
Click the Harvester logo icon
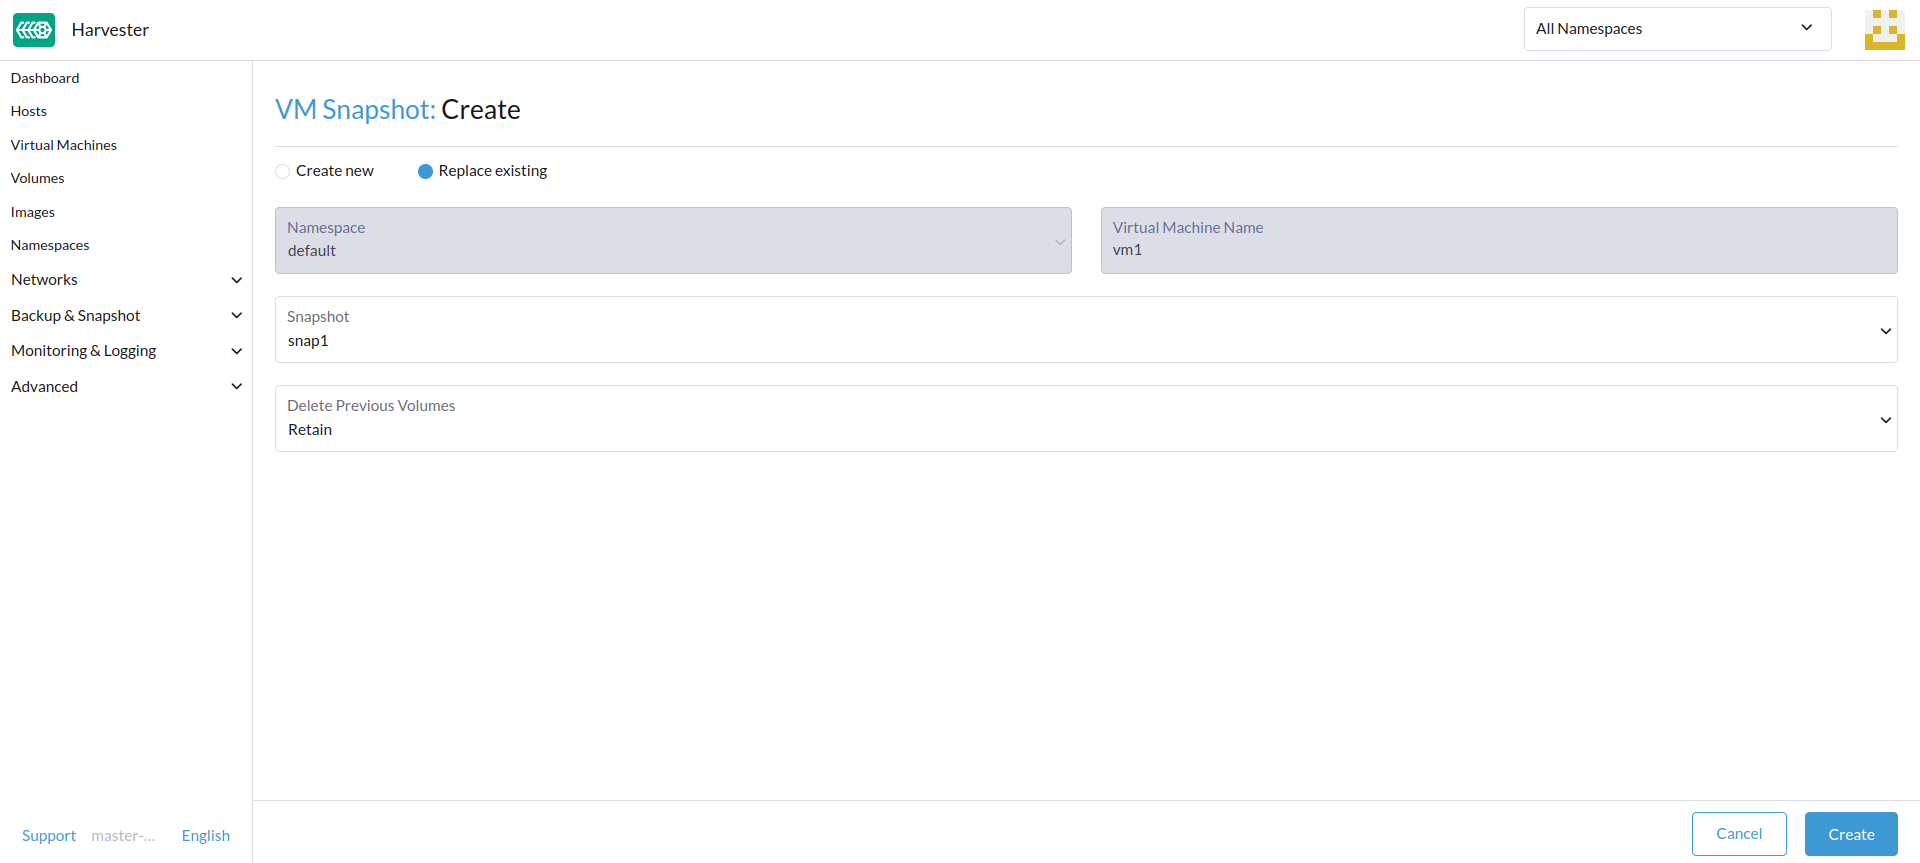pos(34,30)
